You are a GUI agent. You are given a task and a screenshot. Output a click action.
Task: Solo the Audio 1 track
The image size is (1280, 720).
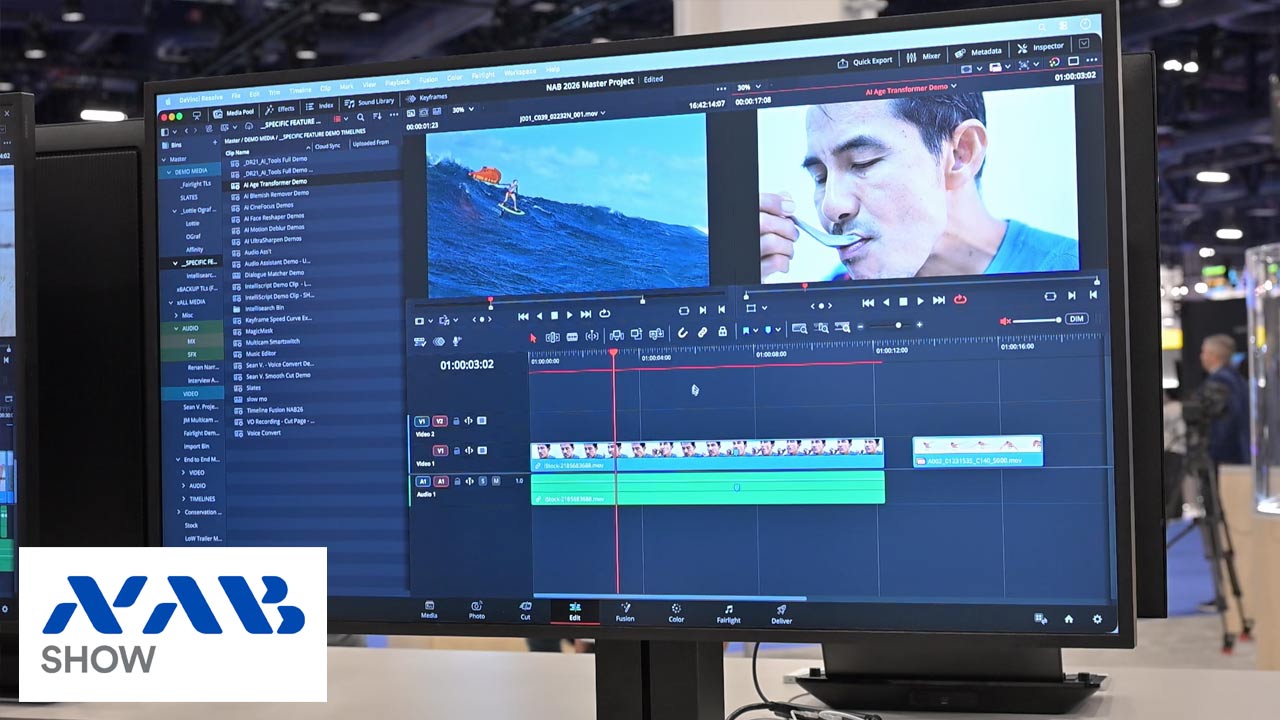pos(483,481)
